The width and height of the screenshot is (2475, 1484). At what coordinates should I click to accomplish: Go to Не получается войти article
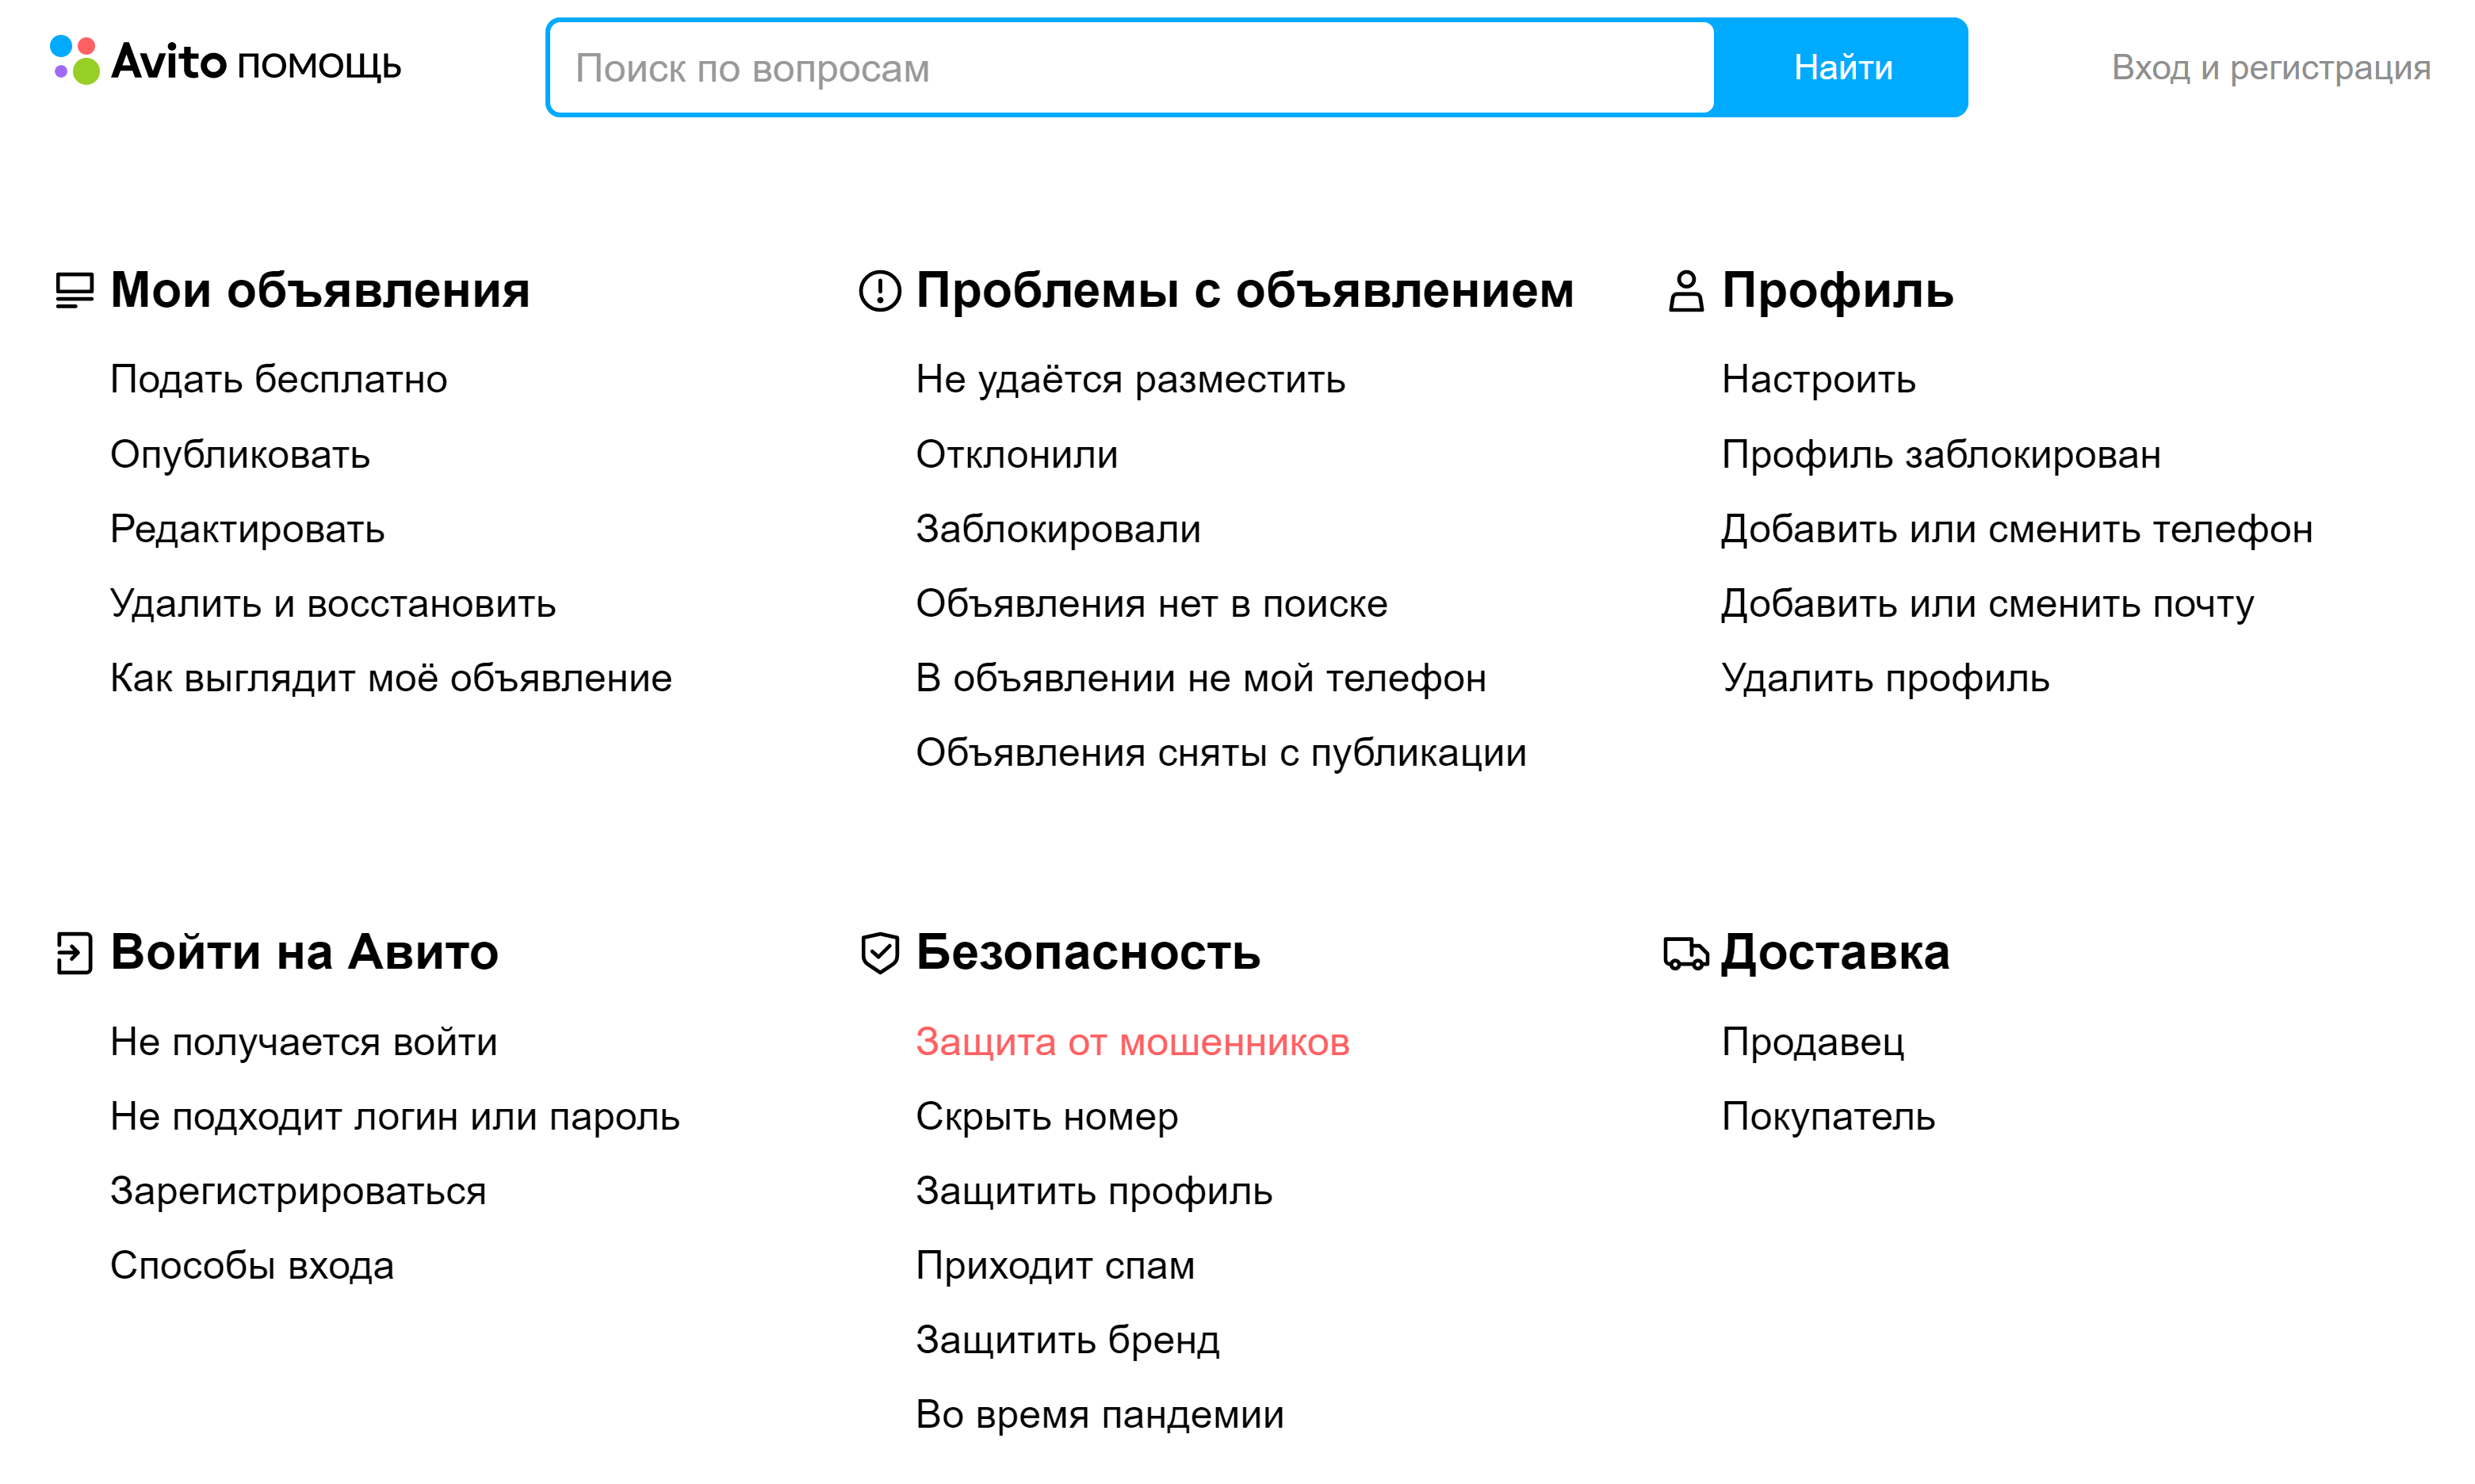pyautogui.click(x=303, y=1042)
